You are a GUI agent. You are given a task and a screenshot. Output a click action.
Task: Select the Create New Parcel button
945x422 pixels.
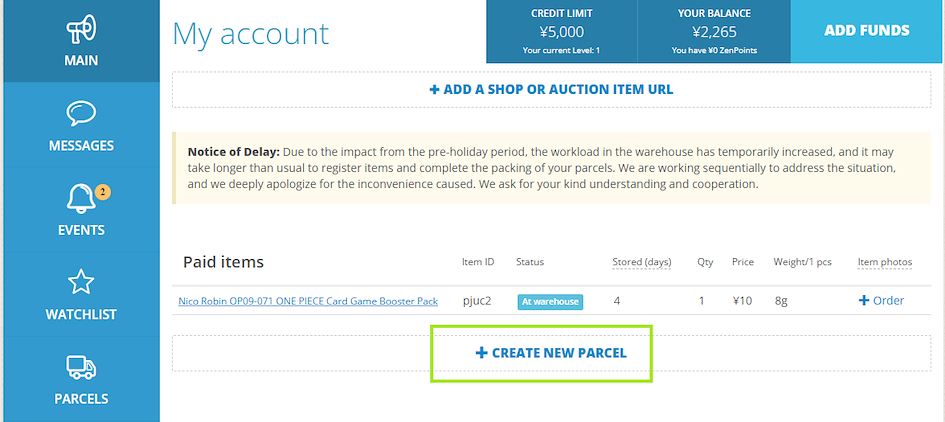click(551, 353)
